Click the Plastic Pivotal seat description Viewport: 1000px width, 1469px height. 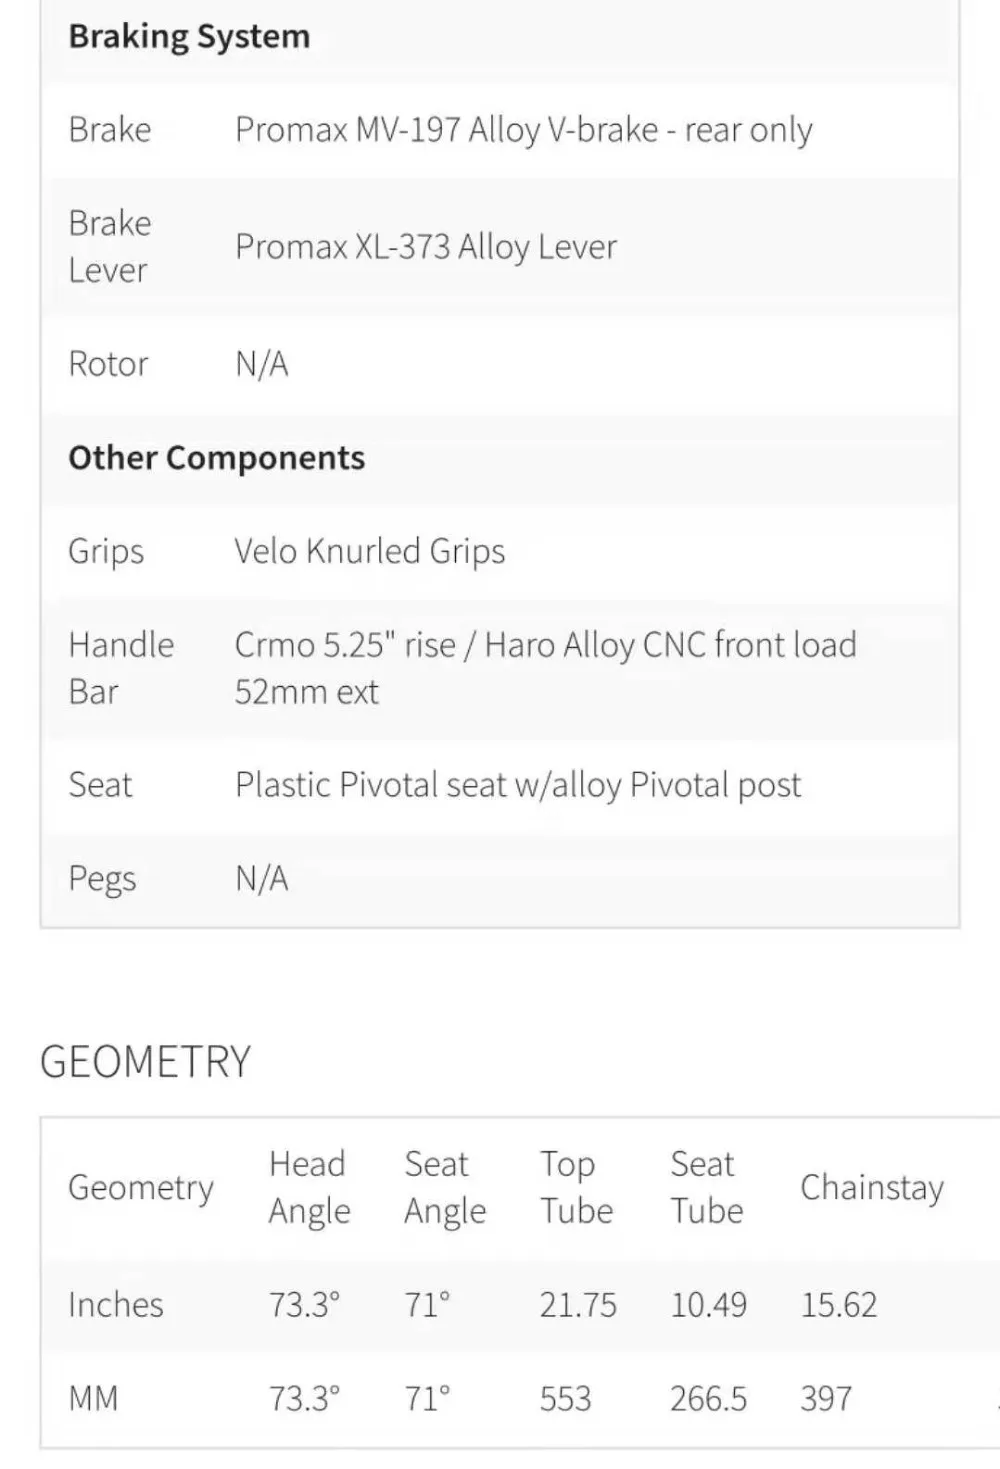(518, 785)
